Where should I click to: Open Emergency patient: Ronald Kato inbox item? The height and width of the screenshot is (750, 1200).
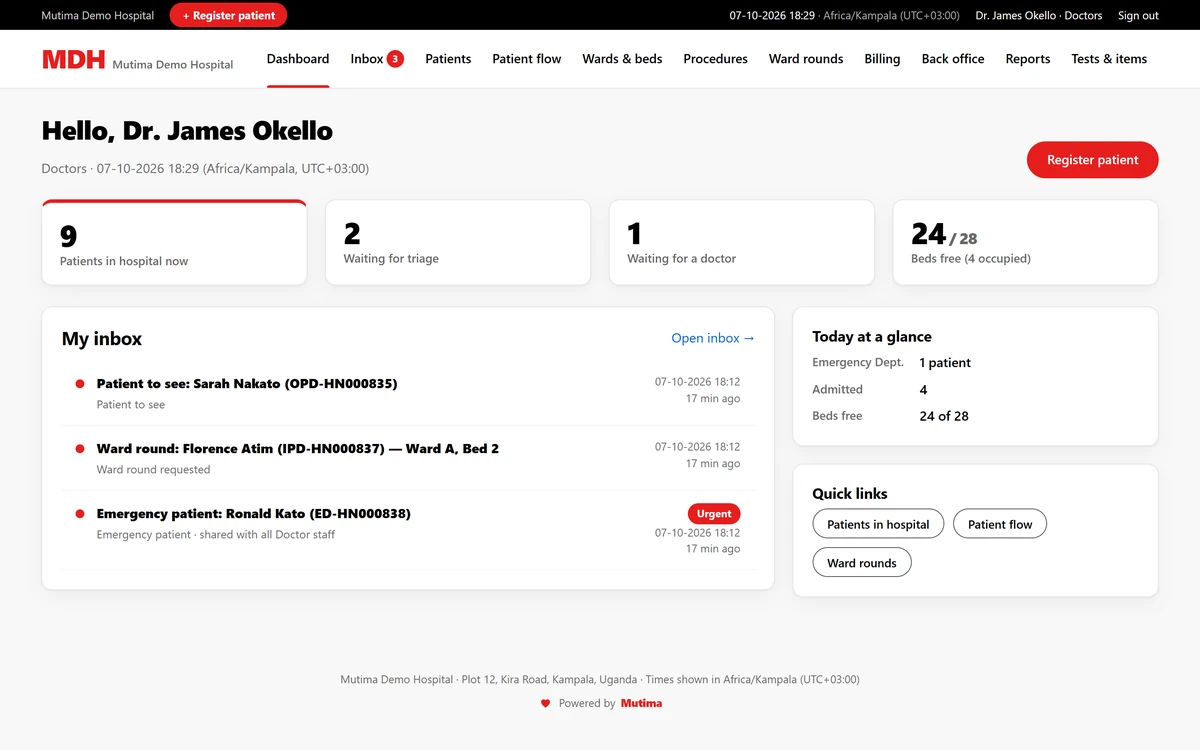(408, 530)
